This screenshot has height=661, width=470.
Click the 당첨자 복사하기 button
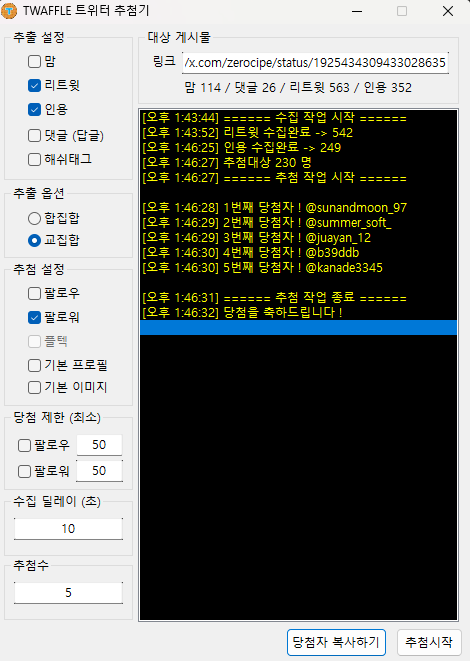tap(336, 642)
